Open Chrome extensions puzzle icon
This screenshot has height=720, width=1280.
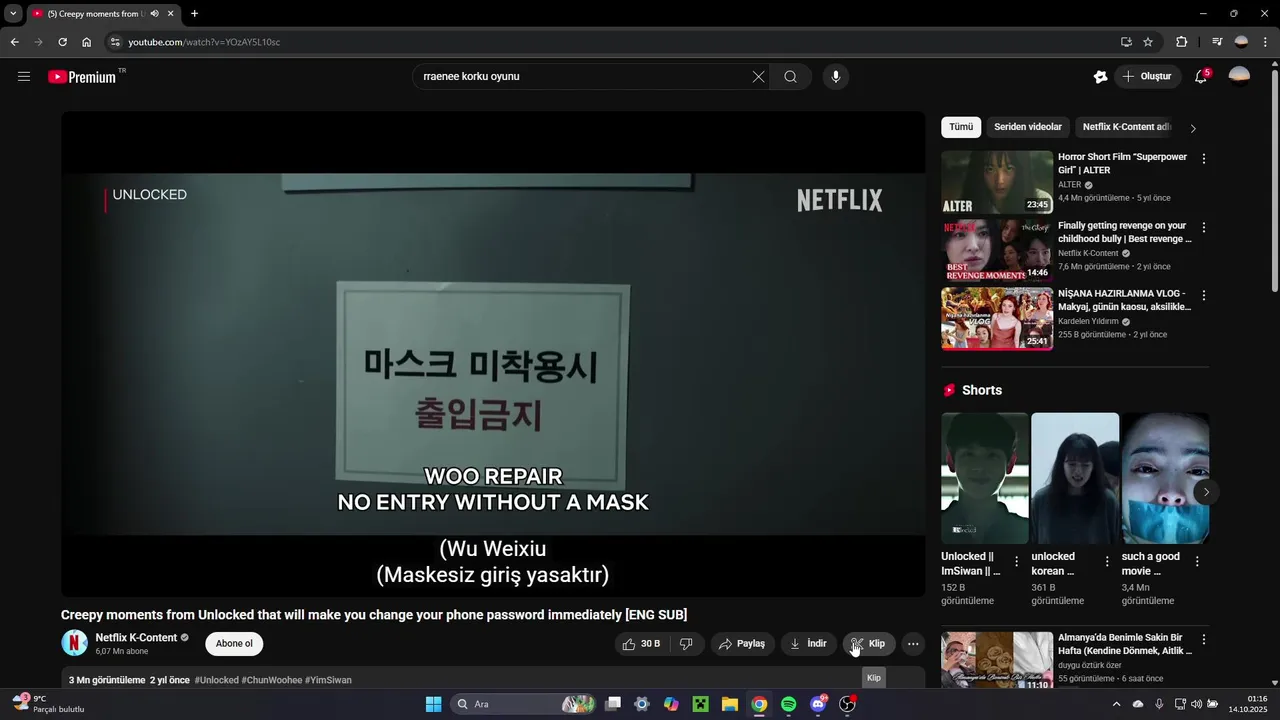coord(1182,42)
